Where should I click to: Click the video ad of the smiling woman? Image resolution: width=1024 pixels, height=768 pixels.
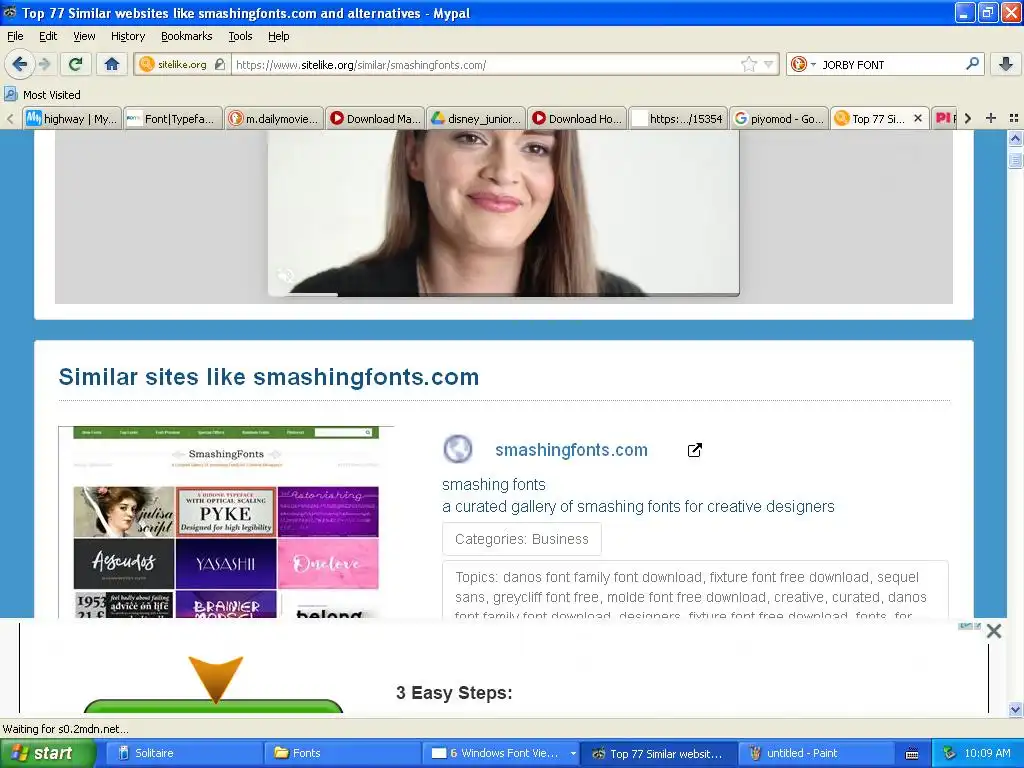click(x=504, y=213)
